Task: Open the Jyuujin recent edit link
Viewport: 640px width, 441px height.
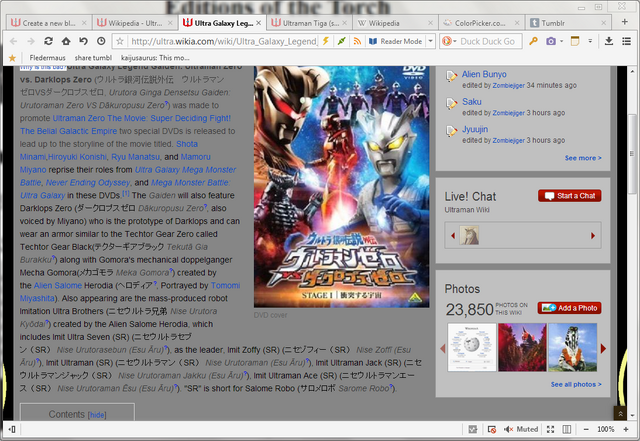Action: (x=475, y=129)
